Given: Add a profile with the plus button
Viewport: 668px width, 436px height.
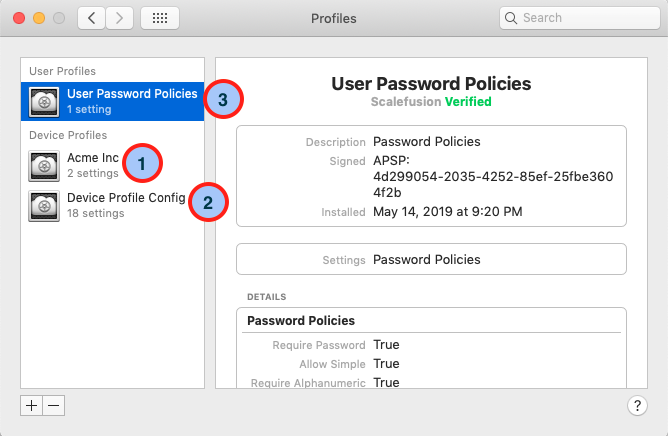Looking at the screenshot, I should tap(32, 405).
